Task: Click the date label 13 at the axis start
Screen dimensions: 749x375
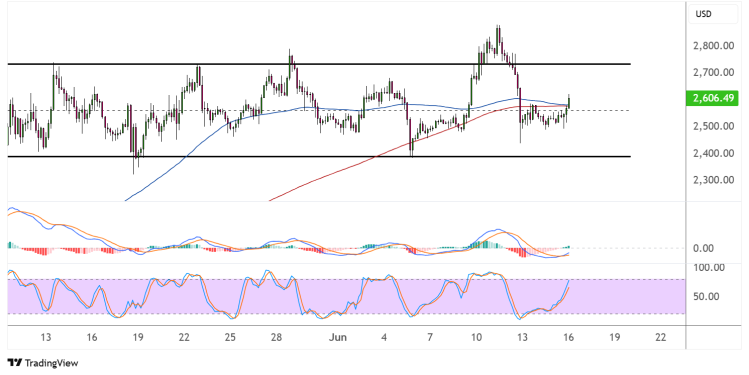Action: (45, 337)
